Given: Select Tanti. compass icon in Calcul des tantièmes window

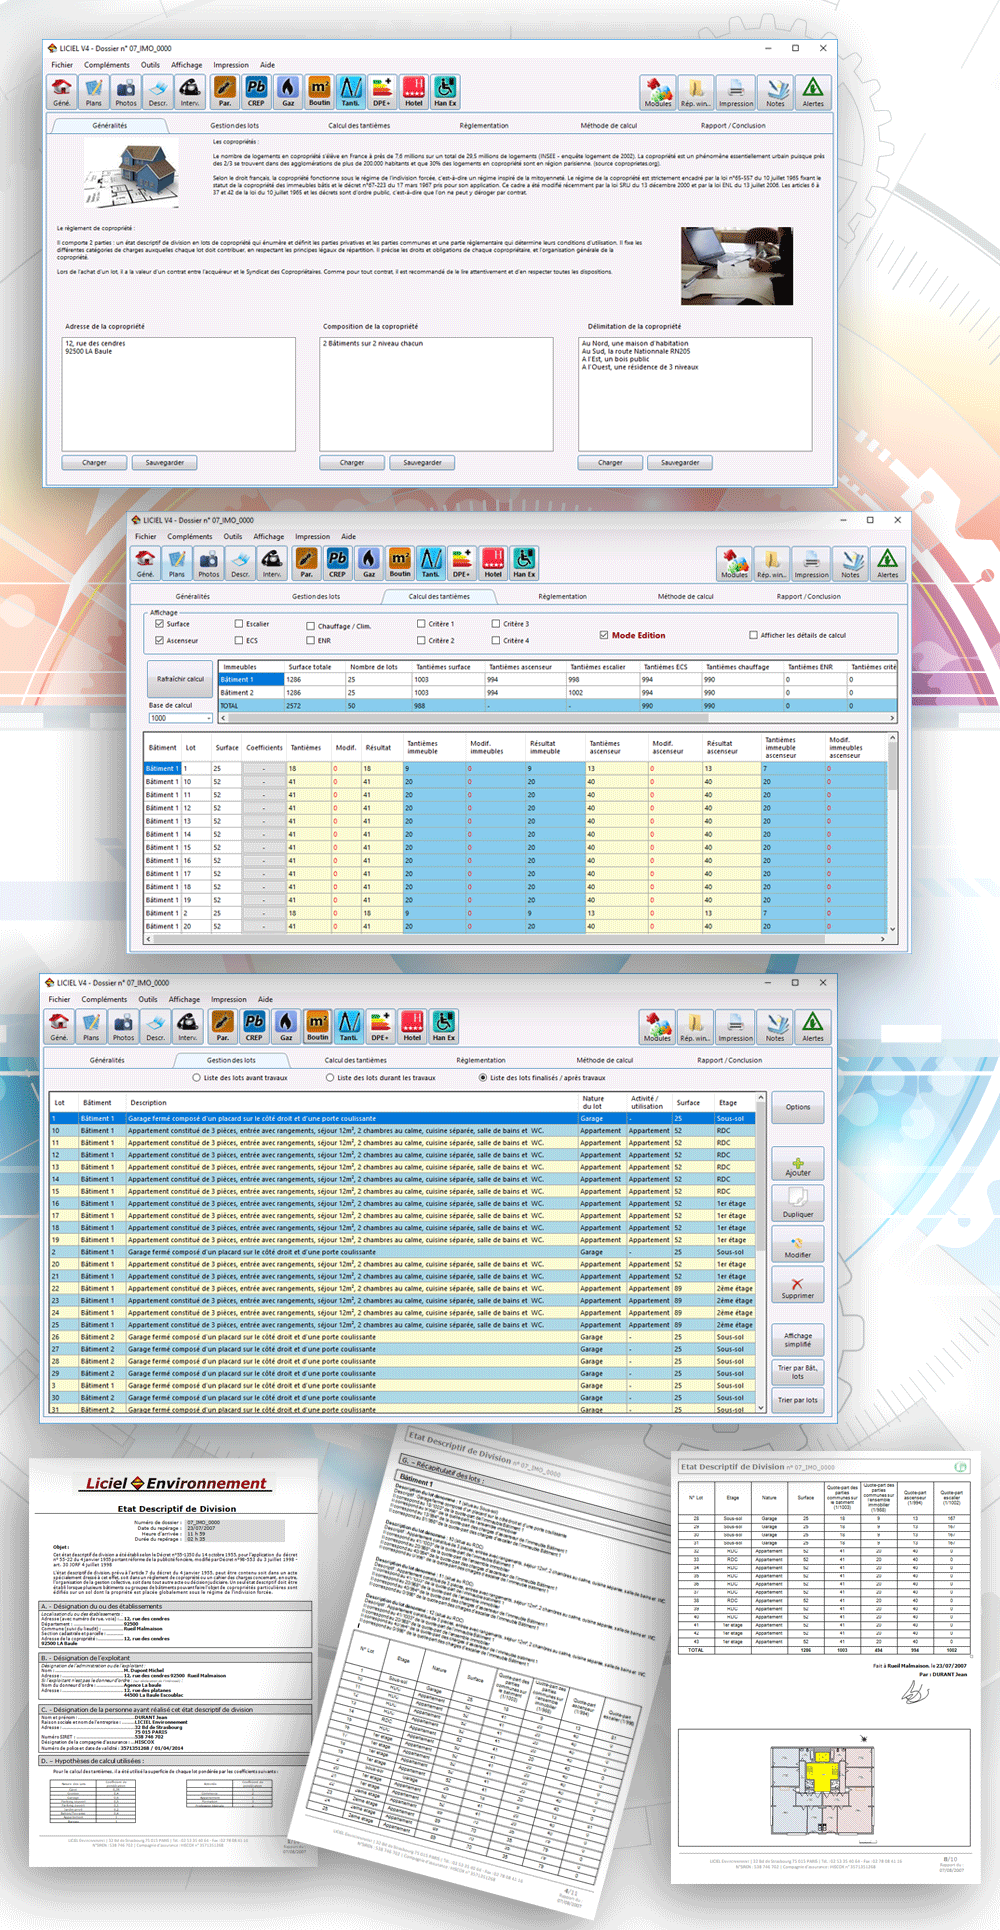Looking at the screenshot, I should coord(431,563).
